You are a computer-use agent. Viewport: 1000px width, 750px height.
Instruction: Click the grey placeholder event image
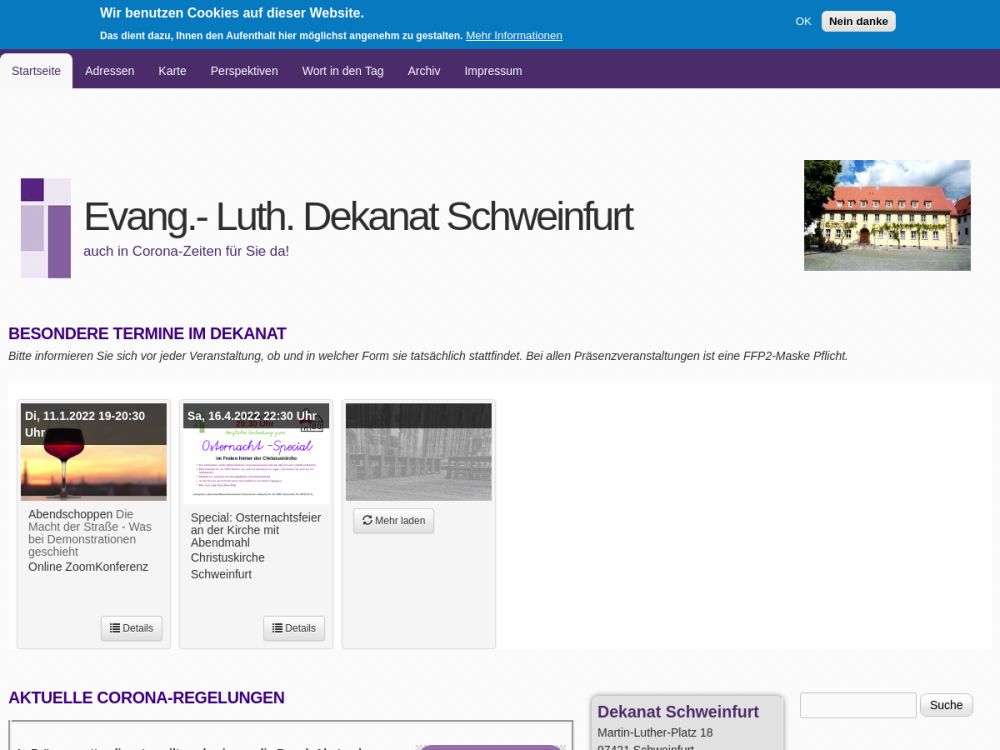[418, 452]
